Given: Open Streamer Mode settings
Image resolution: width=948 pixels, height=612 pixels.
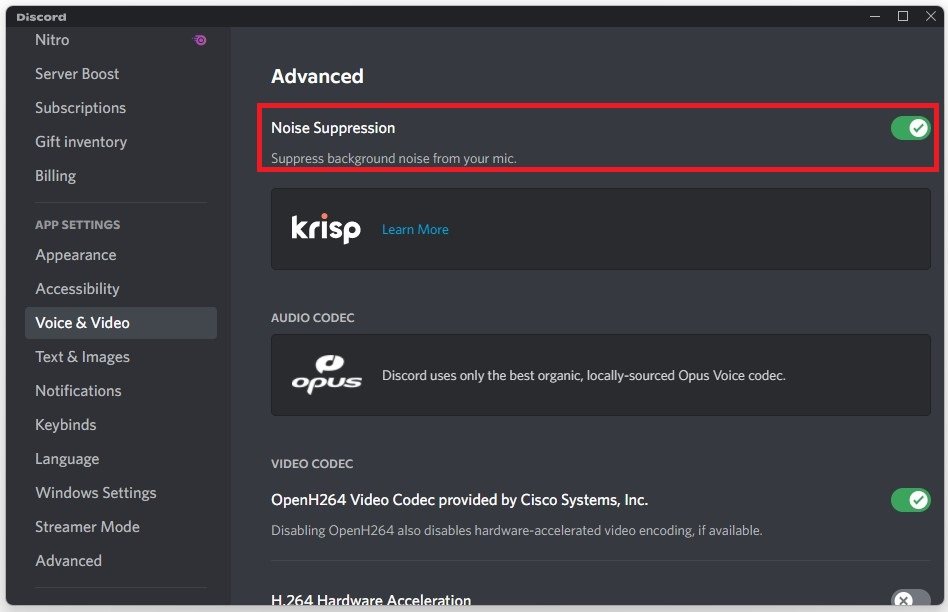Looking at the screenshot, I should coord(121,527).
